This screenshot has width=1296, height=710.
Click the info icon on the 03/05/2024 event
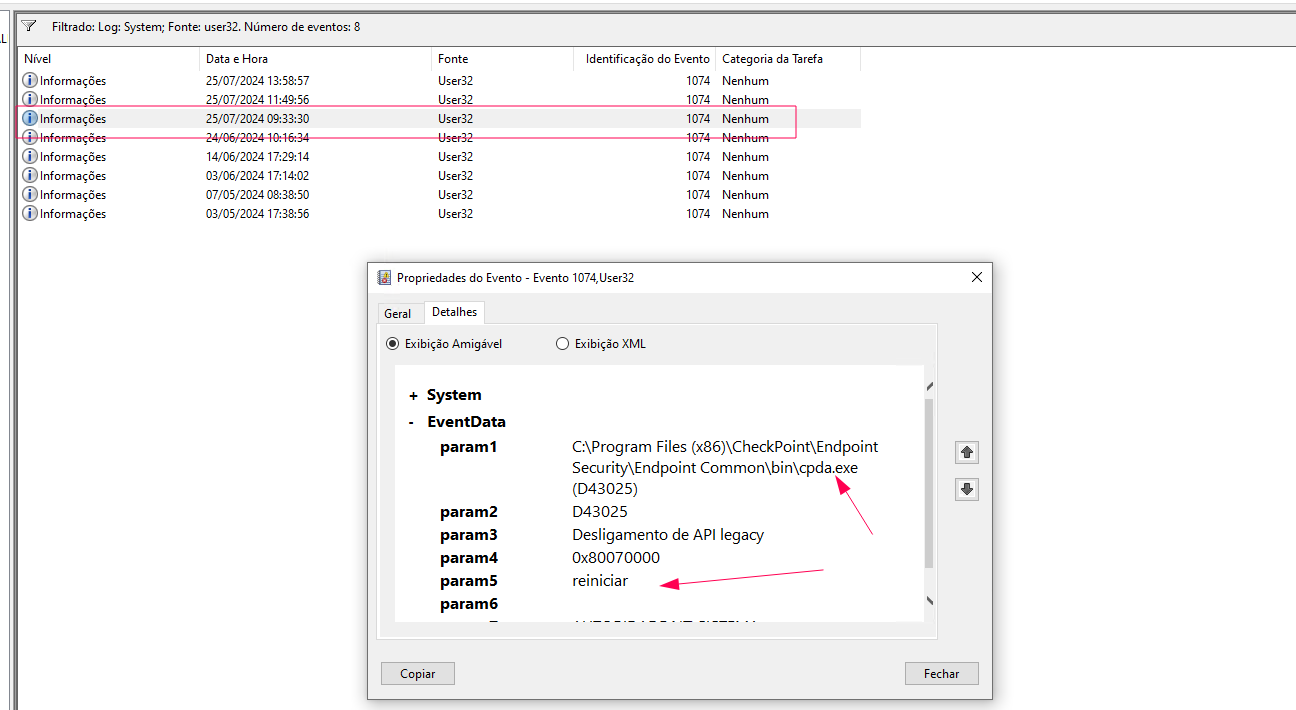coord(29,213)
